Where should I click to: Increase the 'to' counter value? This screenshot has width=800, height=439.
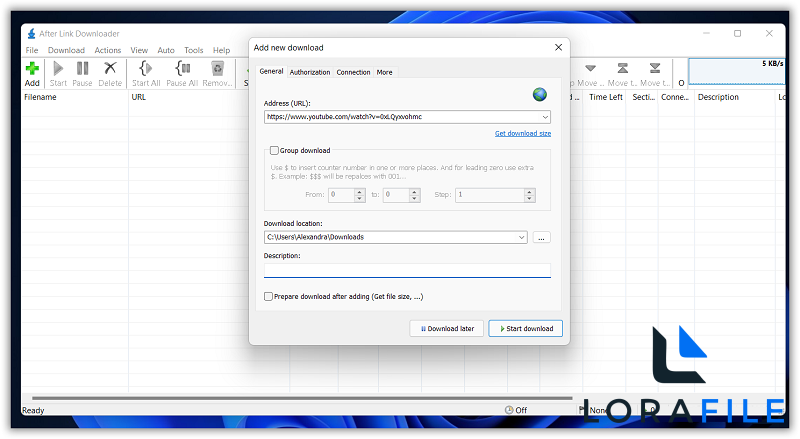coord(415,192)
